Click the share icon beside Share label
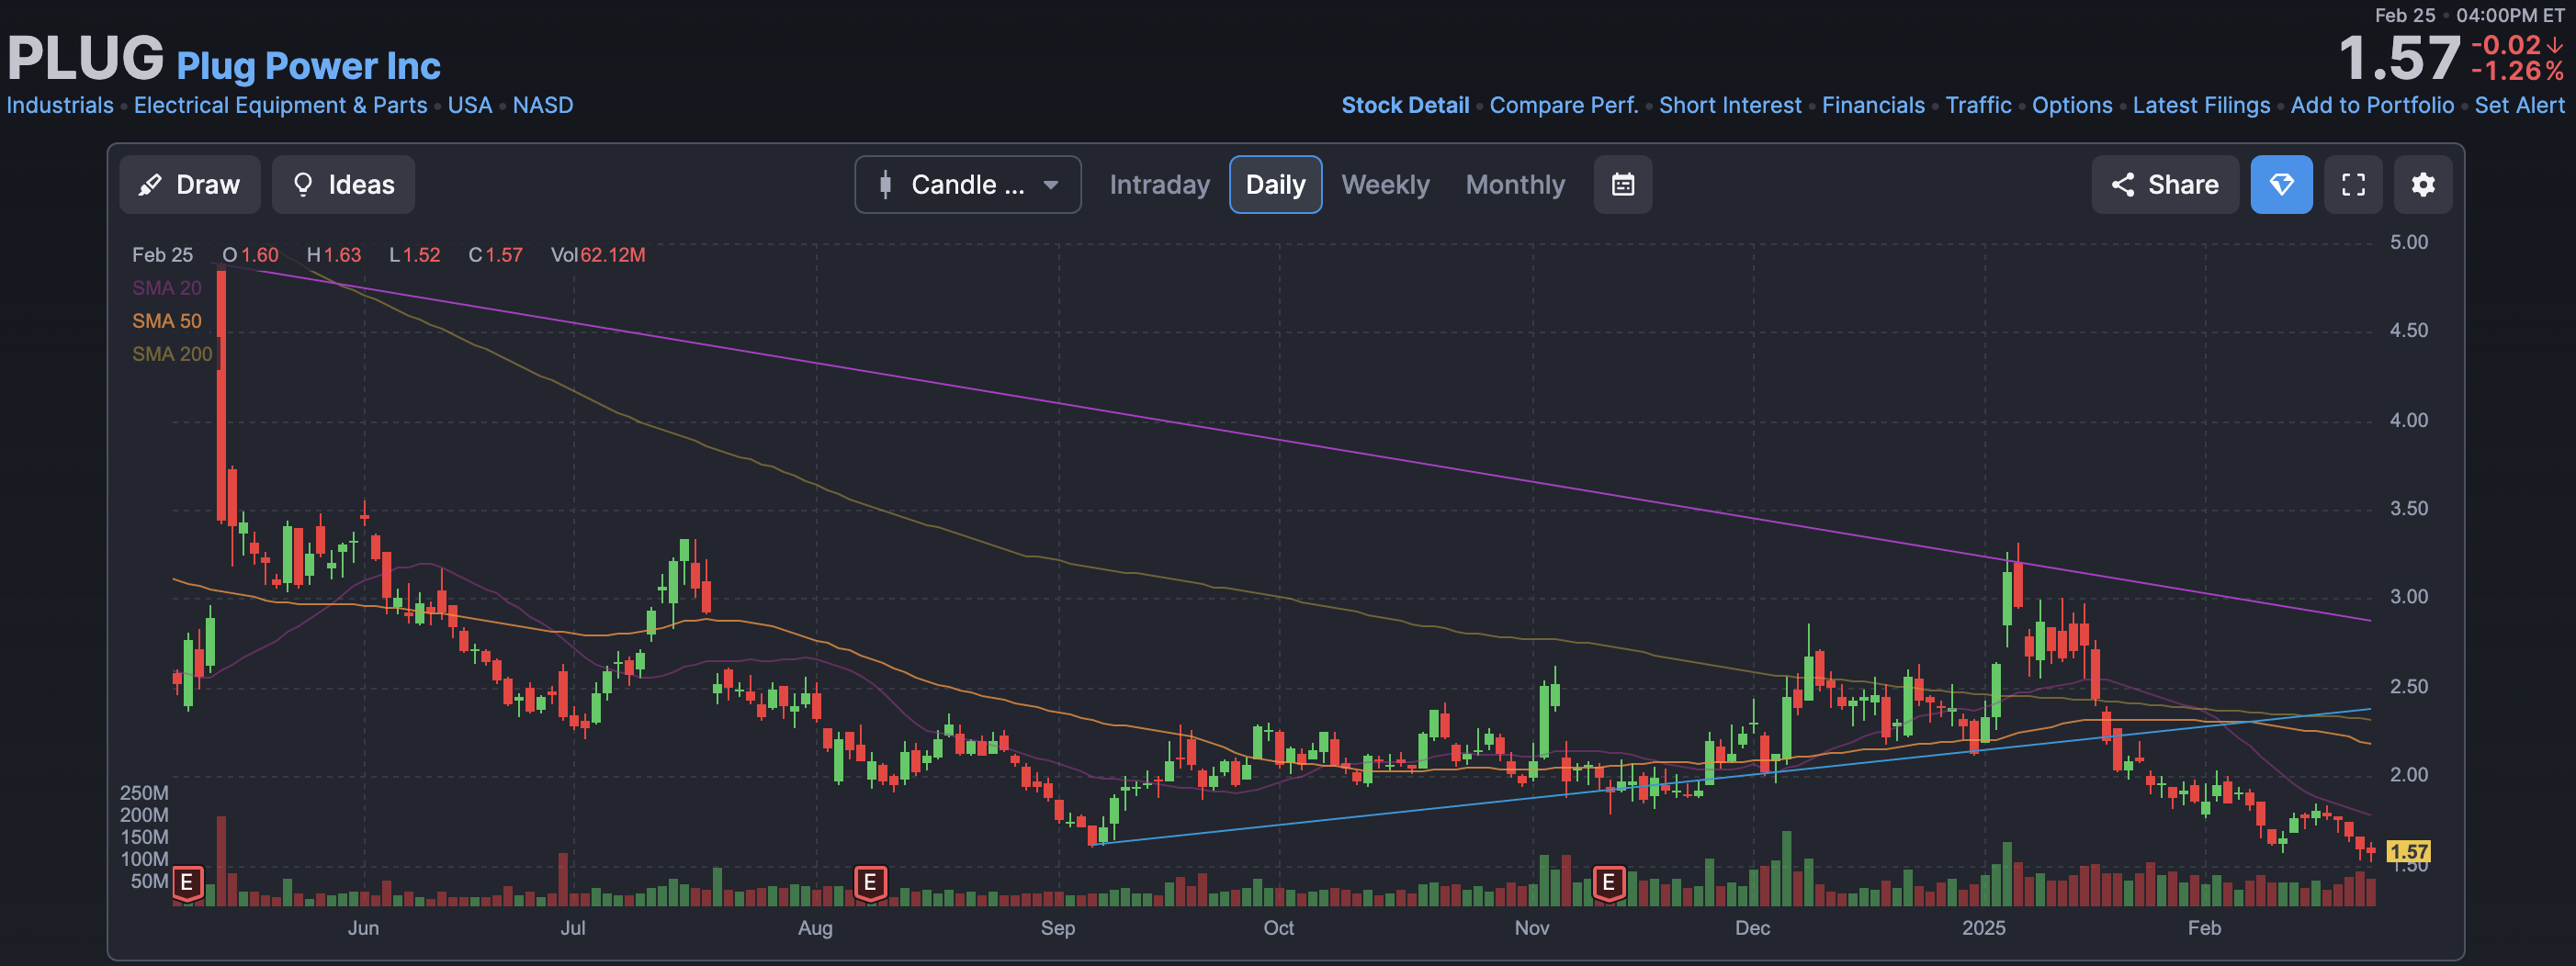Screen dimensions: 2576x966 coord(2122,185)
